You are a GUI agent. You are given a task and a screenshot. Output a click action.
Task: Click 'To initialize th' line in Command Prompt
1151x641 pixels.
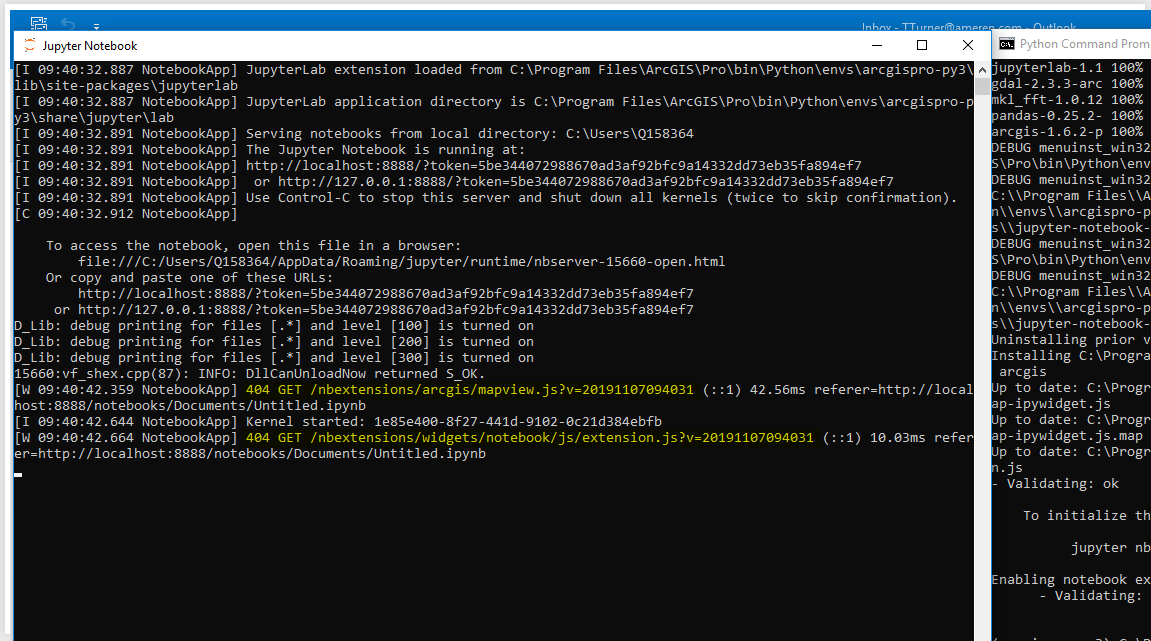point(1086,516)
